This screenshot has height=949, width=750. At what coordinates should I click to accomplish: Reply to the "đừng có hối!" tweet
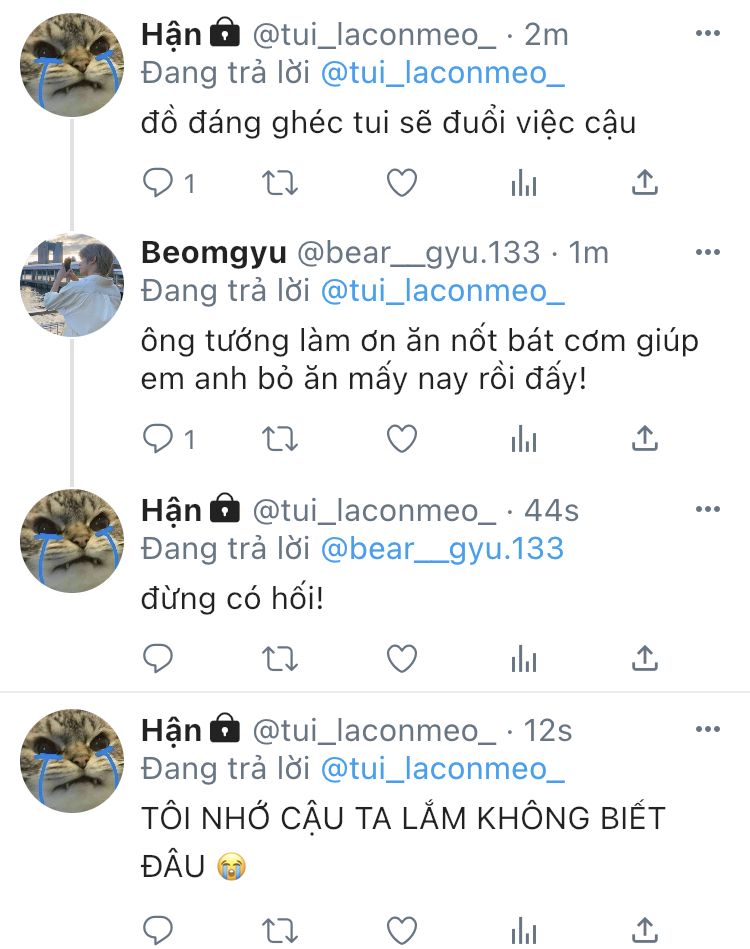point(158,658)
